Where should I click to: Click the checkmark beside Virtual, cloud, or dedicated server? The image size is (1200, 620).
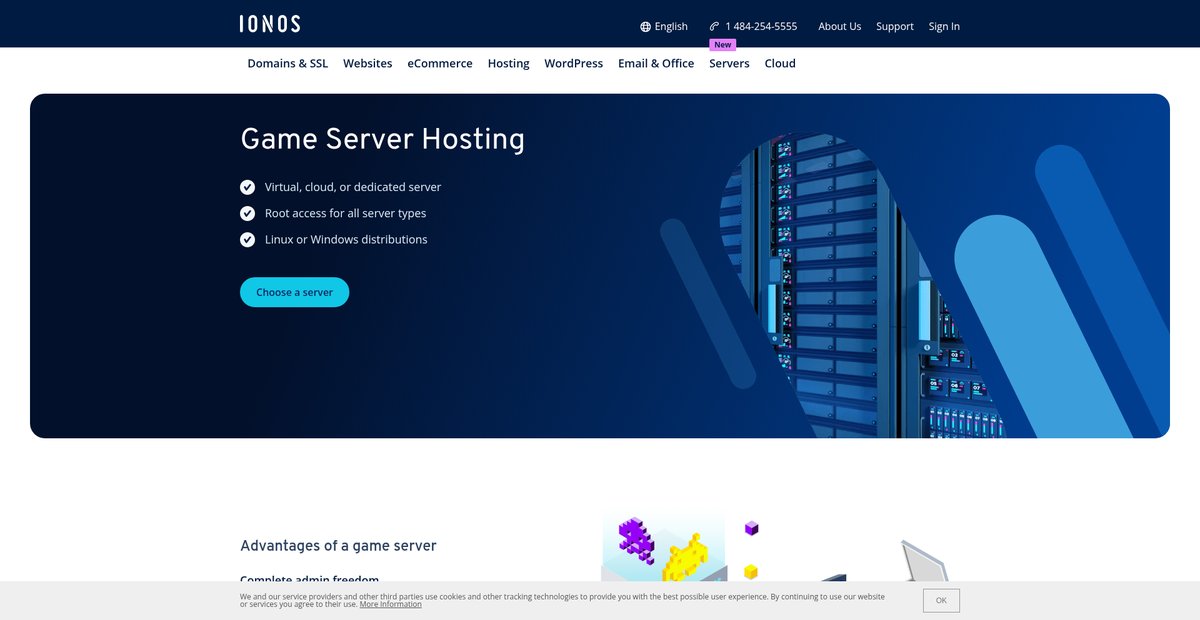tap(248, 187)
